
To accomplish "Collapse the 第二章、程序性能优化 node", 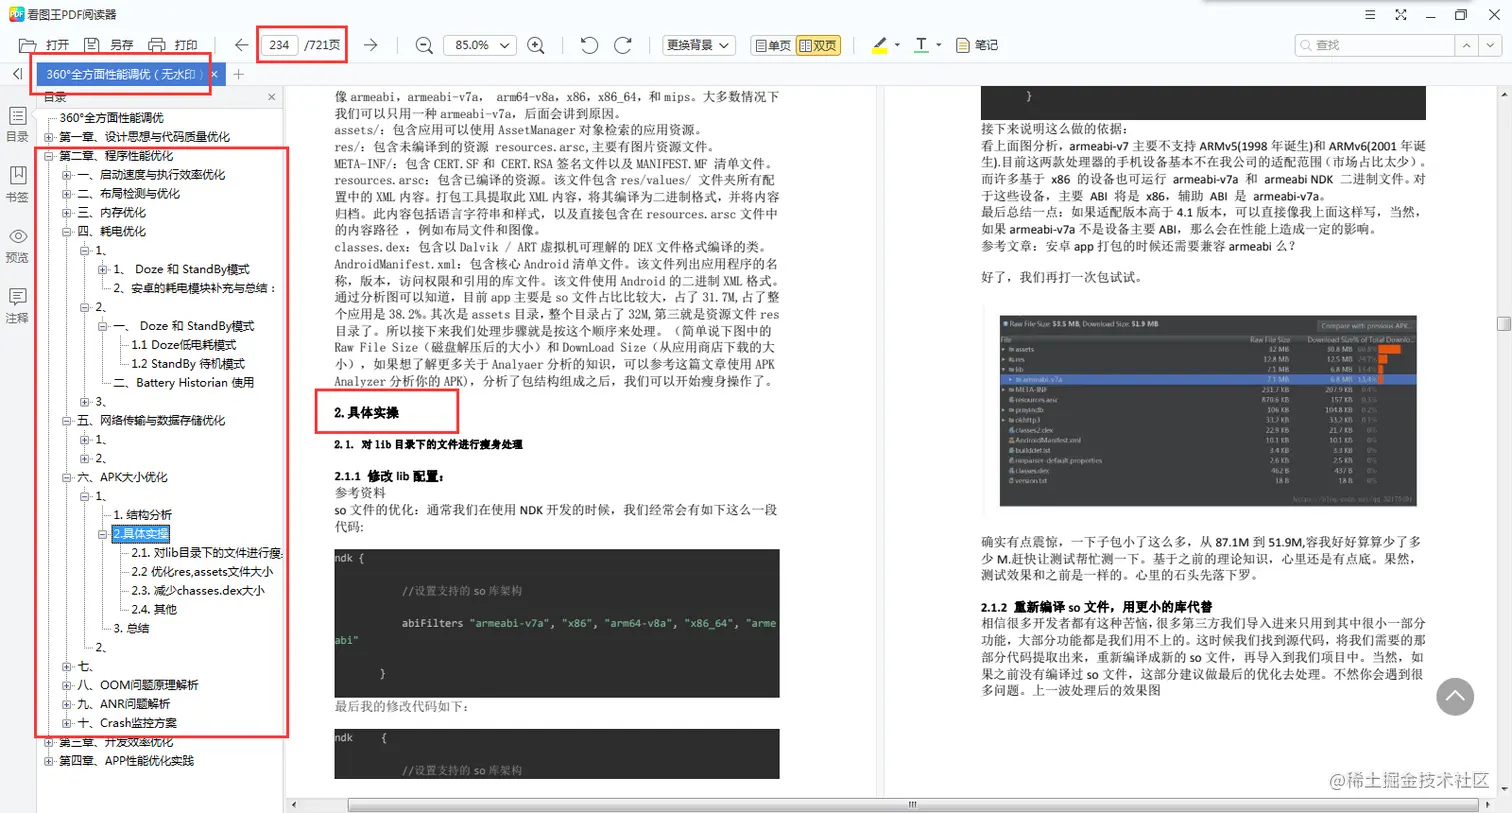I will point(48,156).
